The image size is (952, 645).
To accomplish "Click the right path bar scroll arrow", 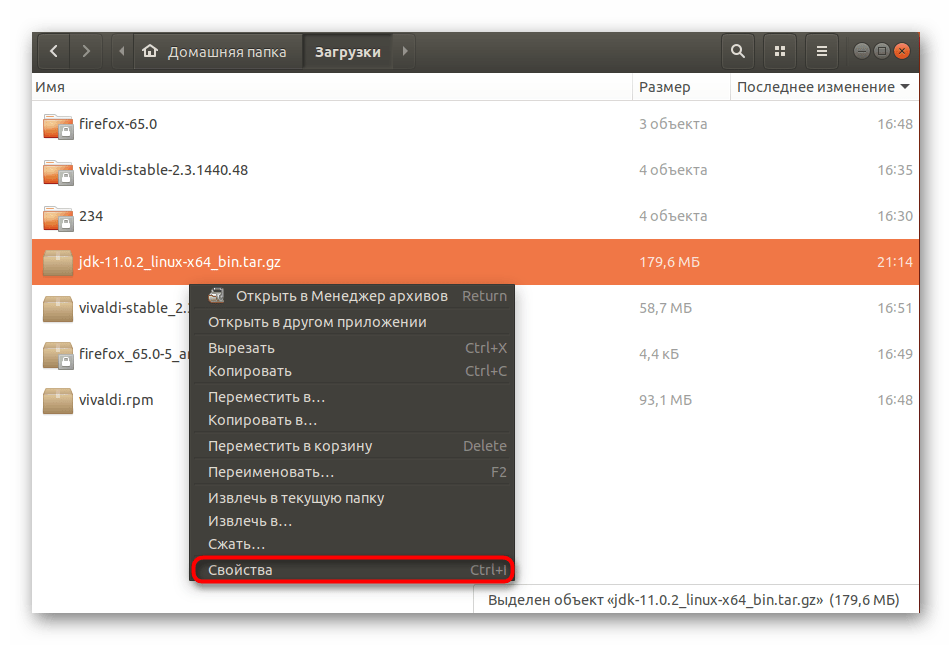I will click(404, 51).
